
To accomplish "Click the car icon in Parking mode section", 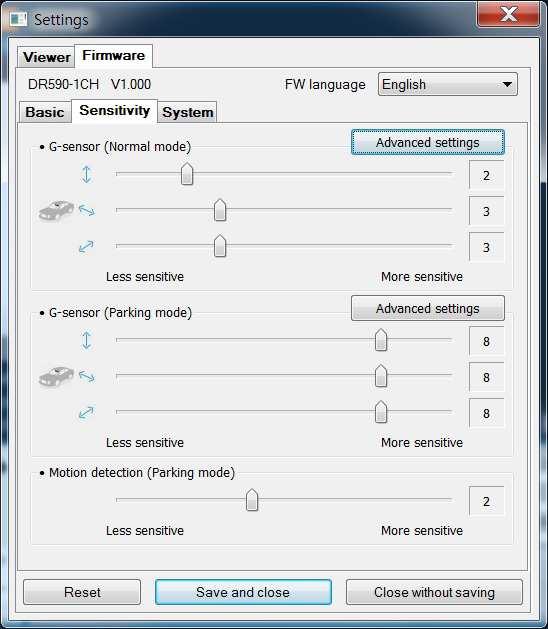I will 56,376.
